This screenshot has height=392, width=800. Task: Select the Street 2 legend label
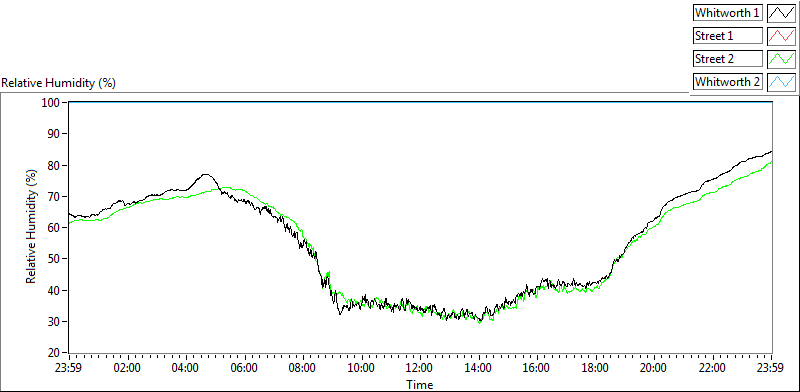(727, 58)
